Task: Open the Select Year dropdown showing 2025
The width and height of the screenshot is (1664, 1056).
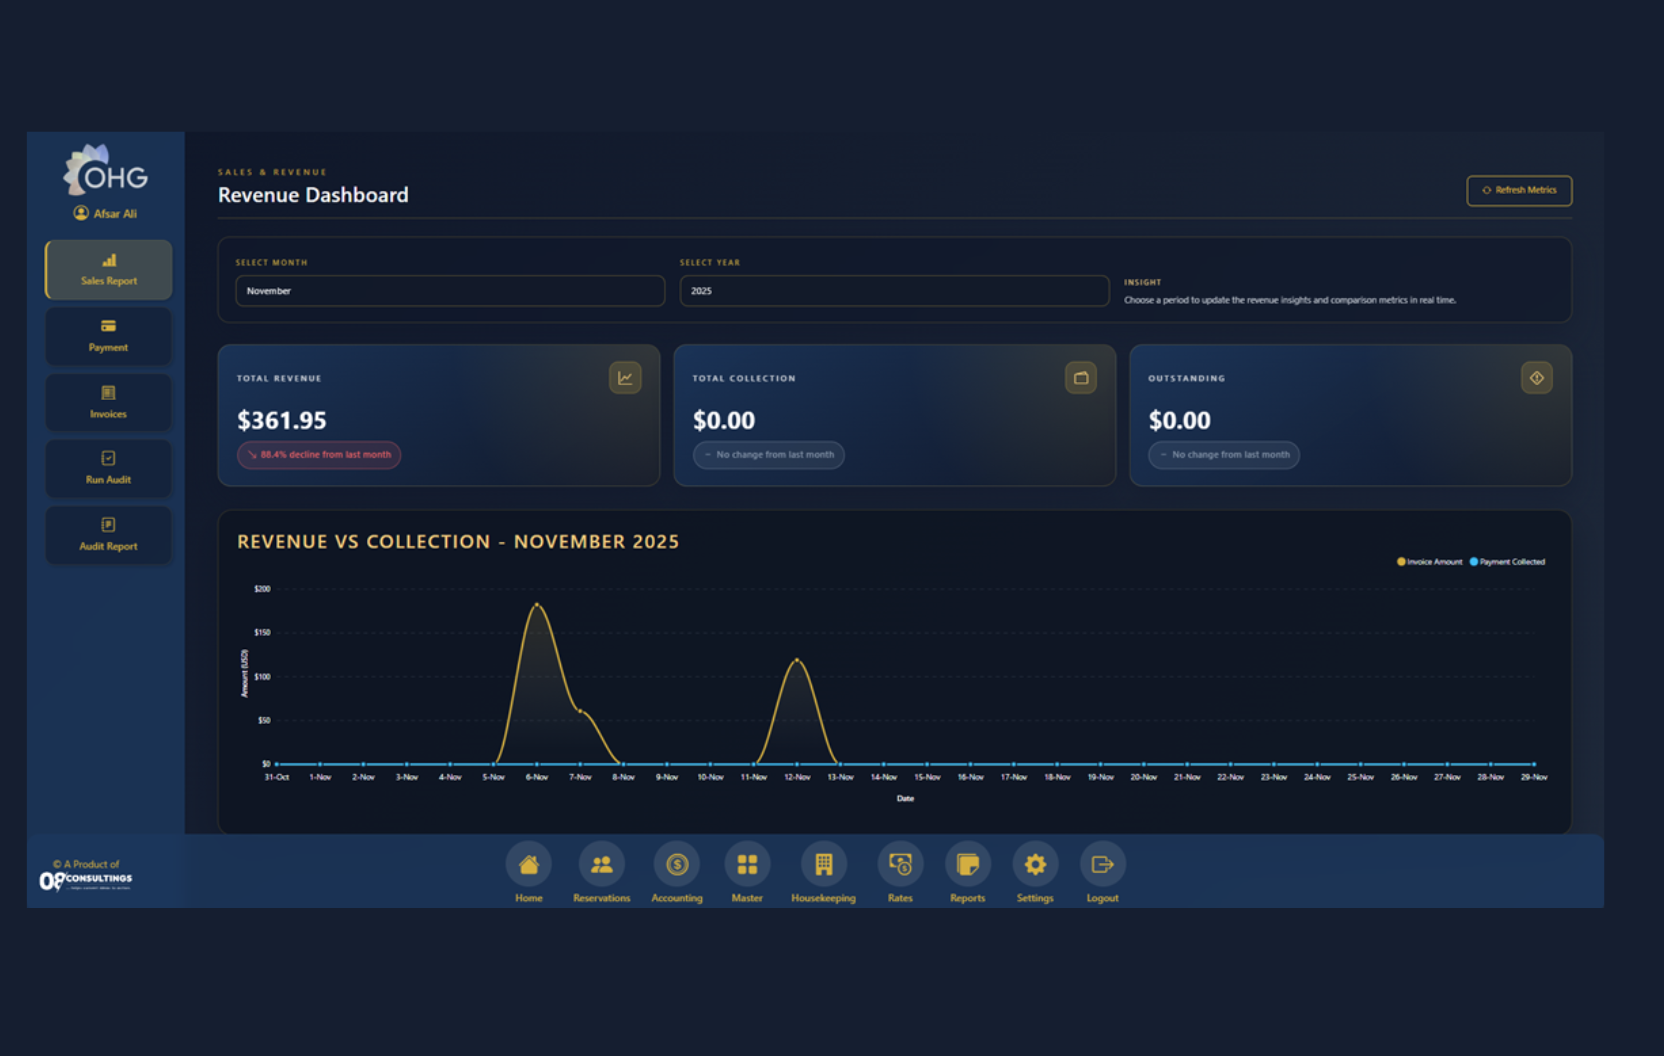Action: (894, 291)
